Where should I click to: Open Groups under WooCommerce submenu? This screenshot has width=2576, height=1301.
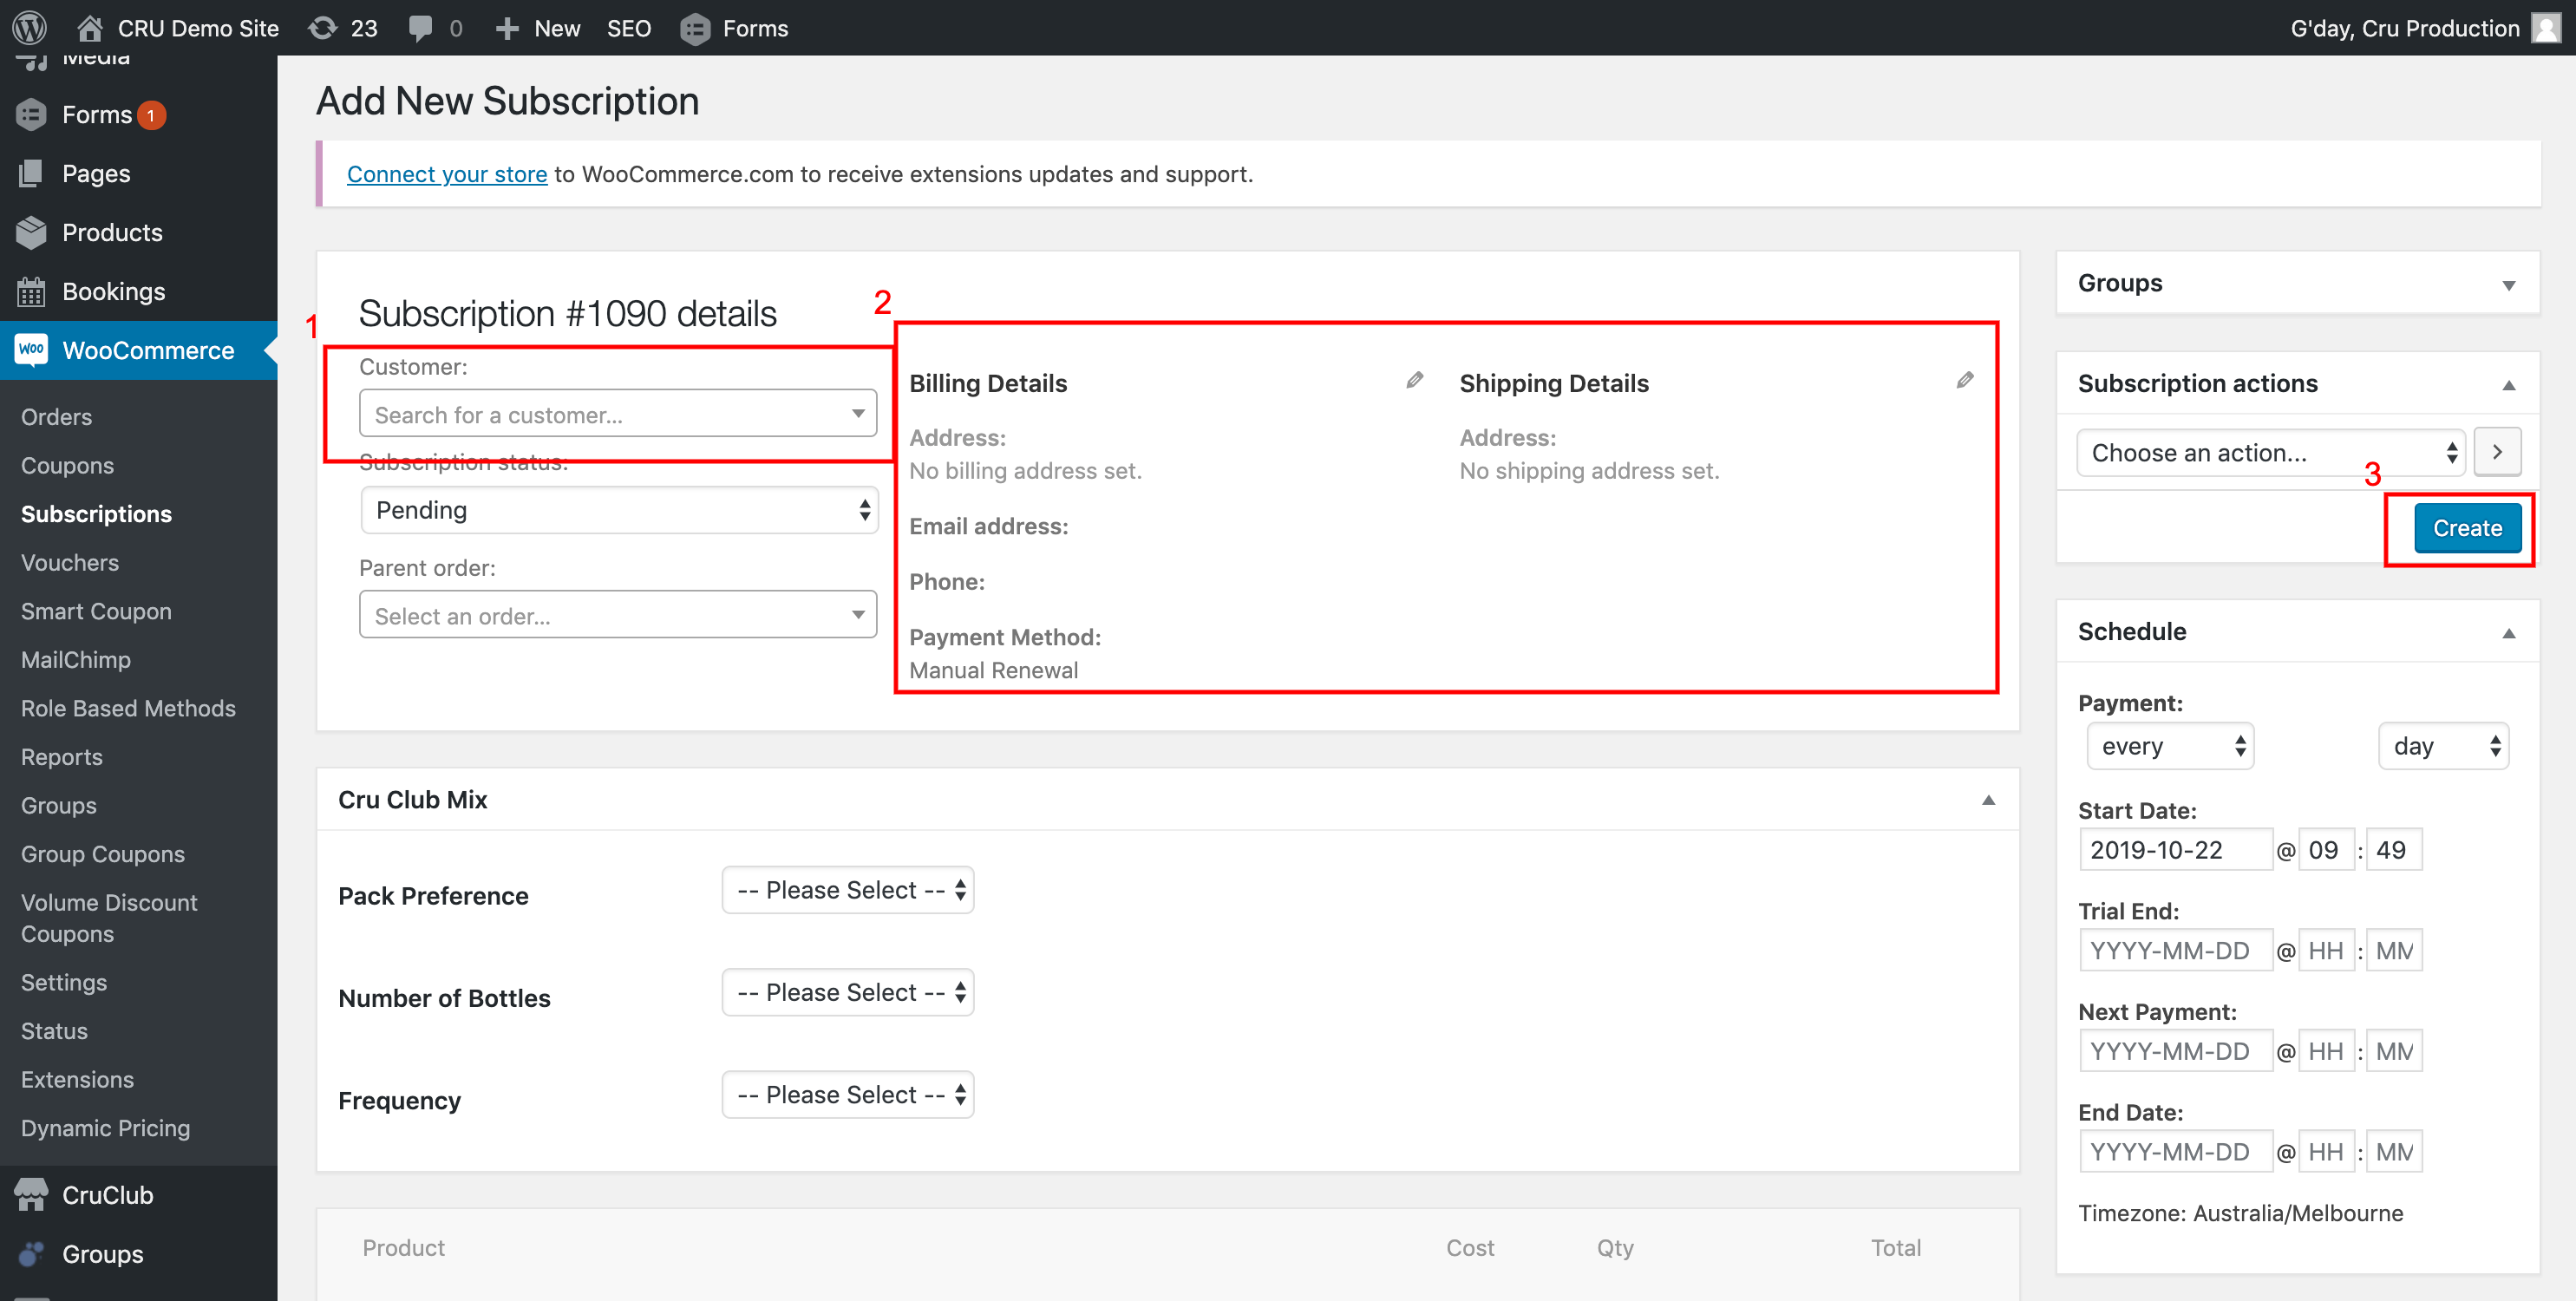click(59, 805)
